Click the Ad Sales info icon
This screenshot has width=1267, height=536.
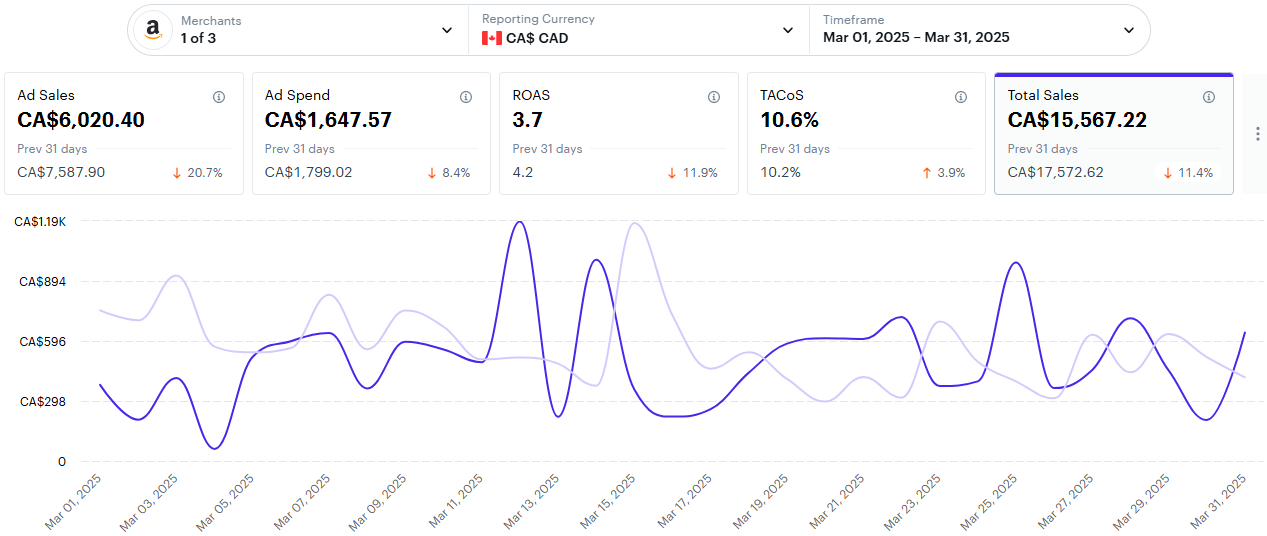pyautogui.click(x=219, y=97)
